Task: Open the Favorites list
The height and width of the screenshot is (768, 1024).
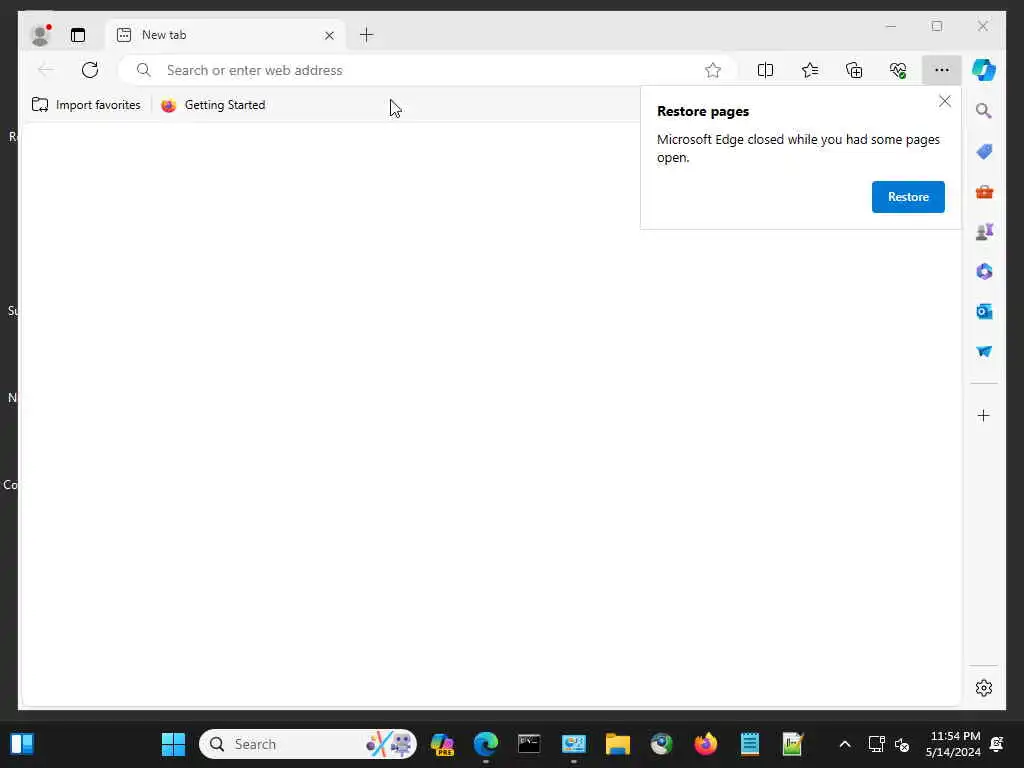Action: 809,70
